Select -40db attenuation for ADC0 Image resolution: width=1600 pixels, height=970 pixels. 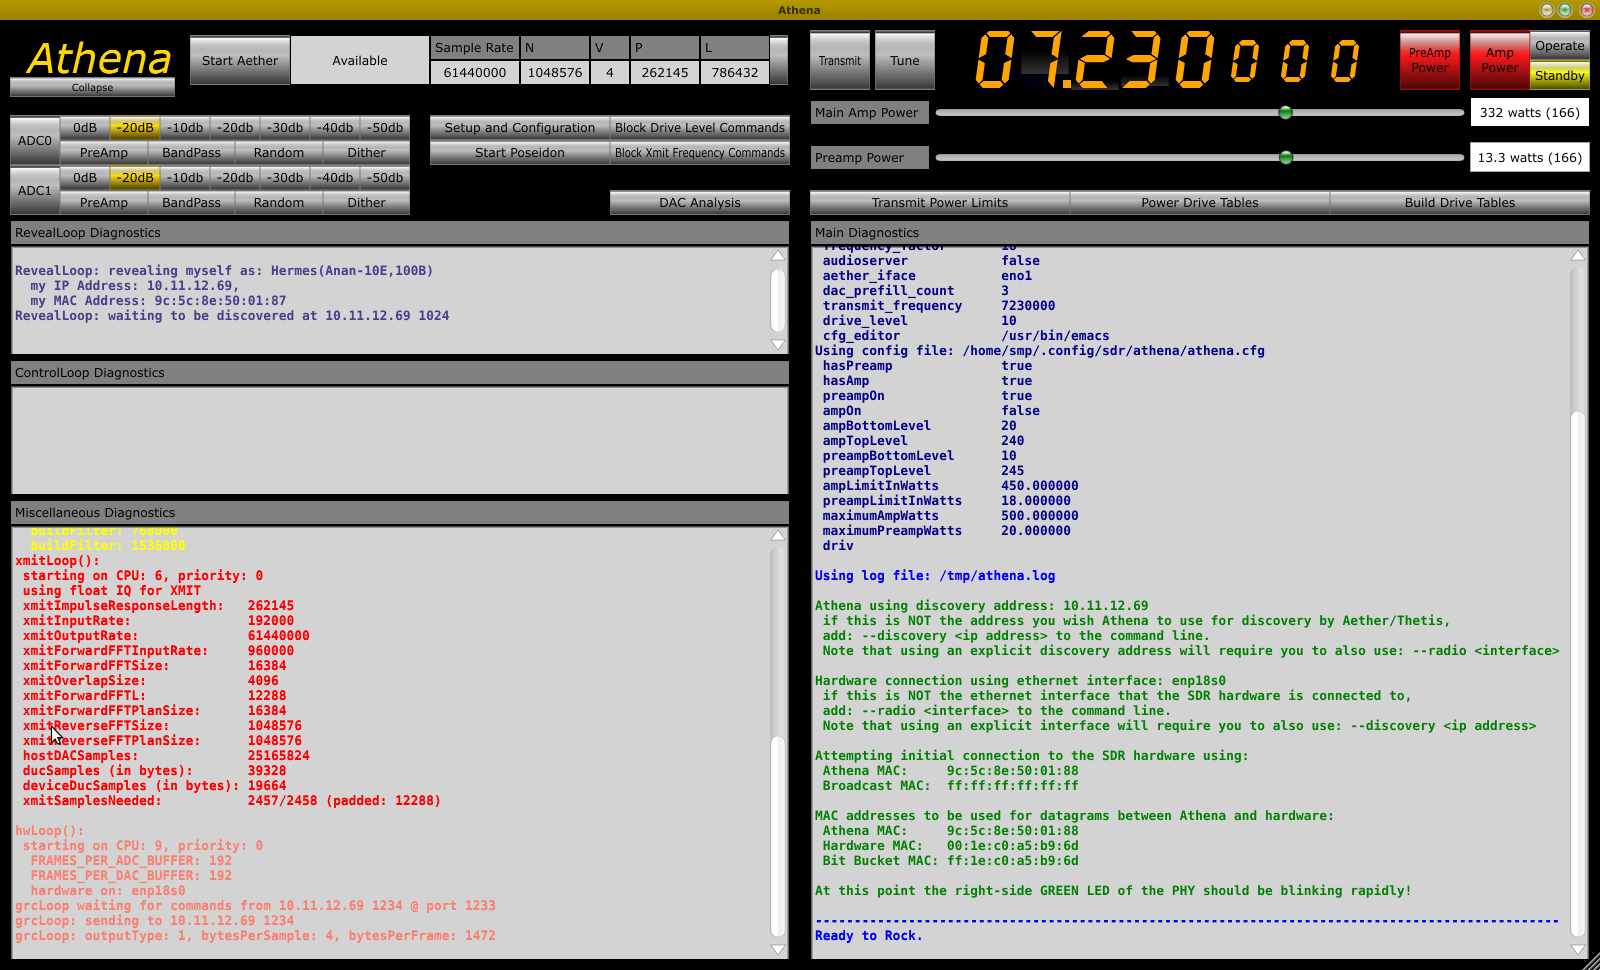[x=335, y=128]
